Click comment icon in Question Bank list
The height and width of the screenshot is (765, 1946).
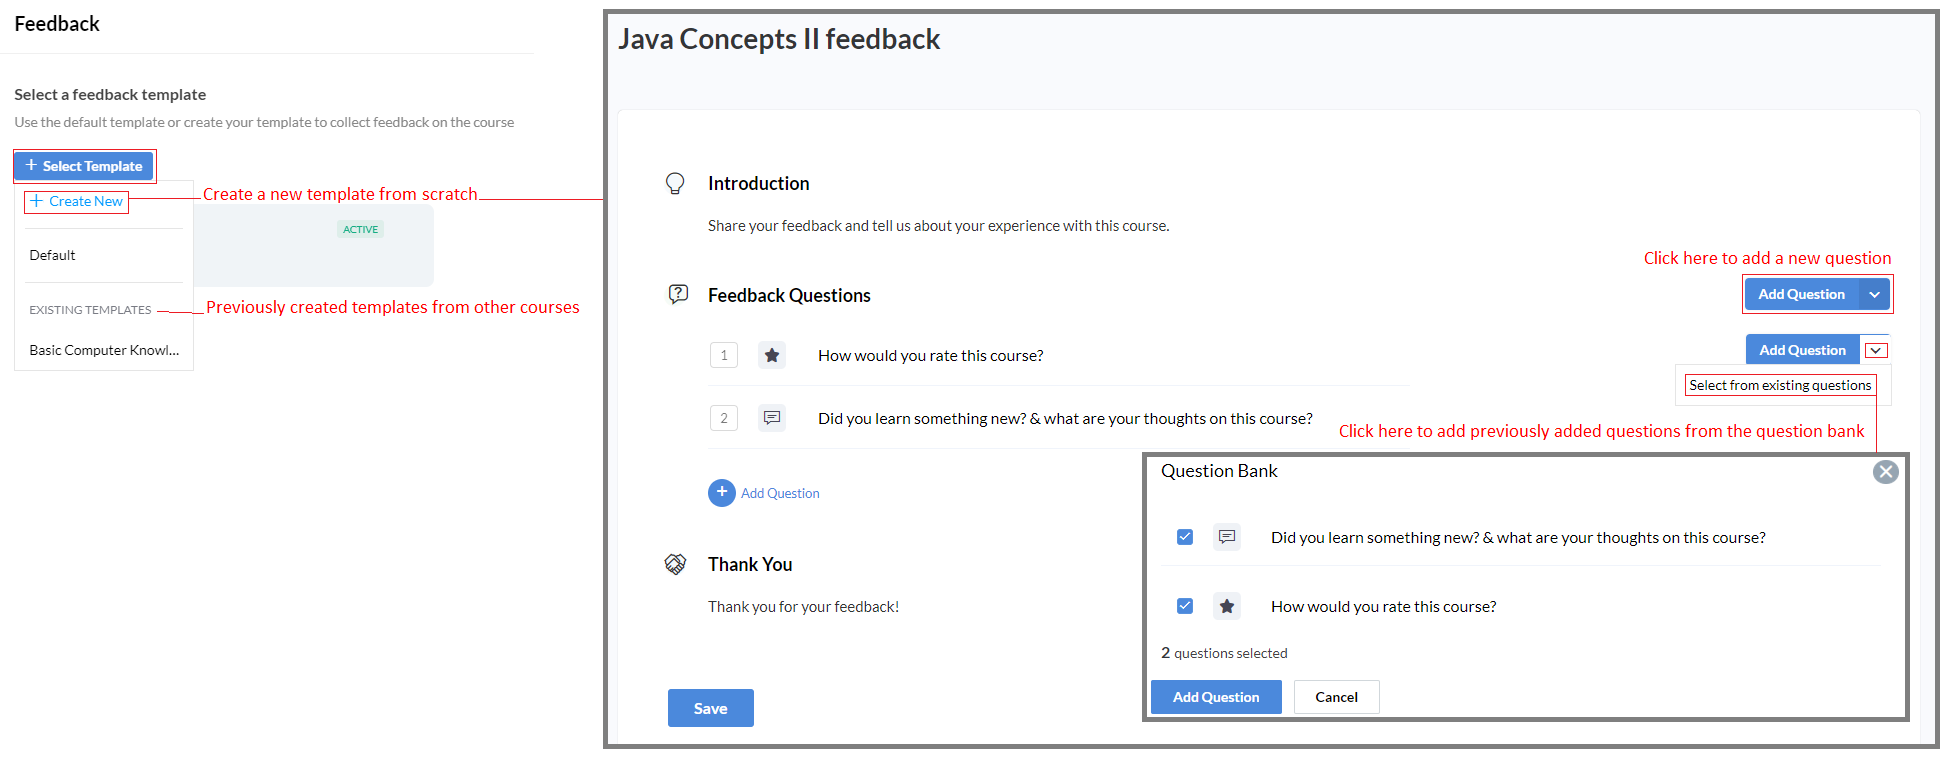click(1227, 537)
